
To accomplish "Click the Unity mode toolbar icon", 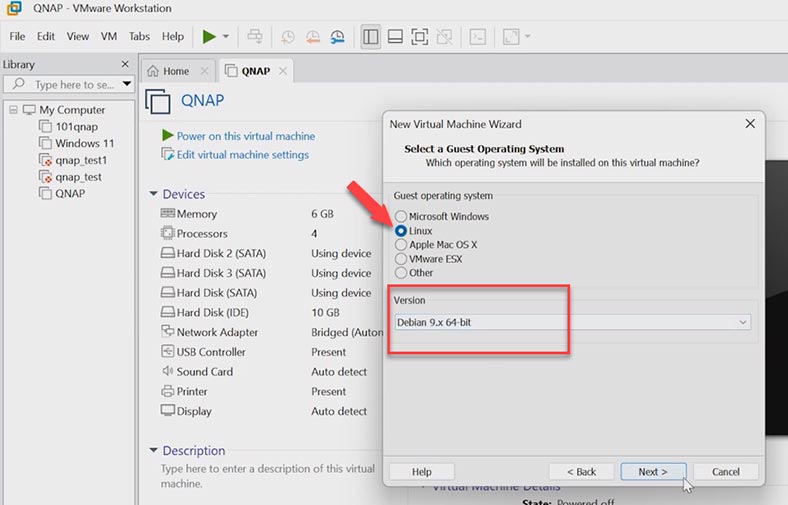I will click(x=444, y=37).
